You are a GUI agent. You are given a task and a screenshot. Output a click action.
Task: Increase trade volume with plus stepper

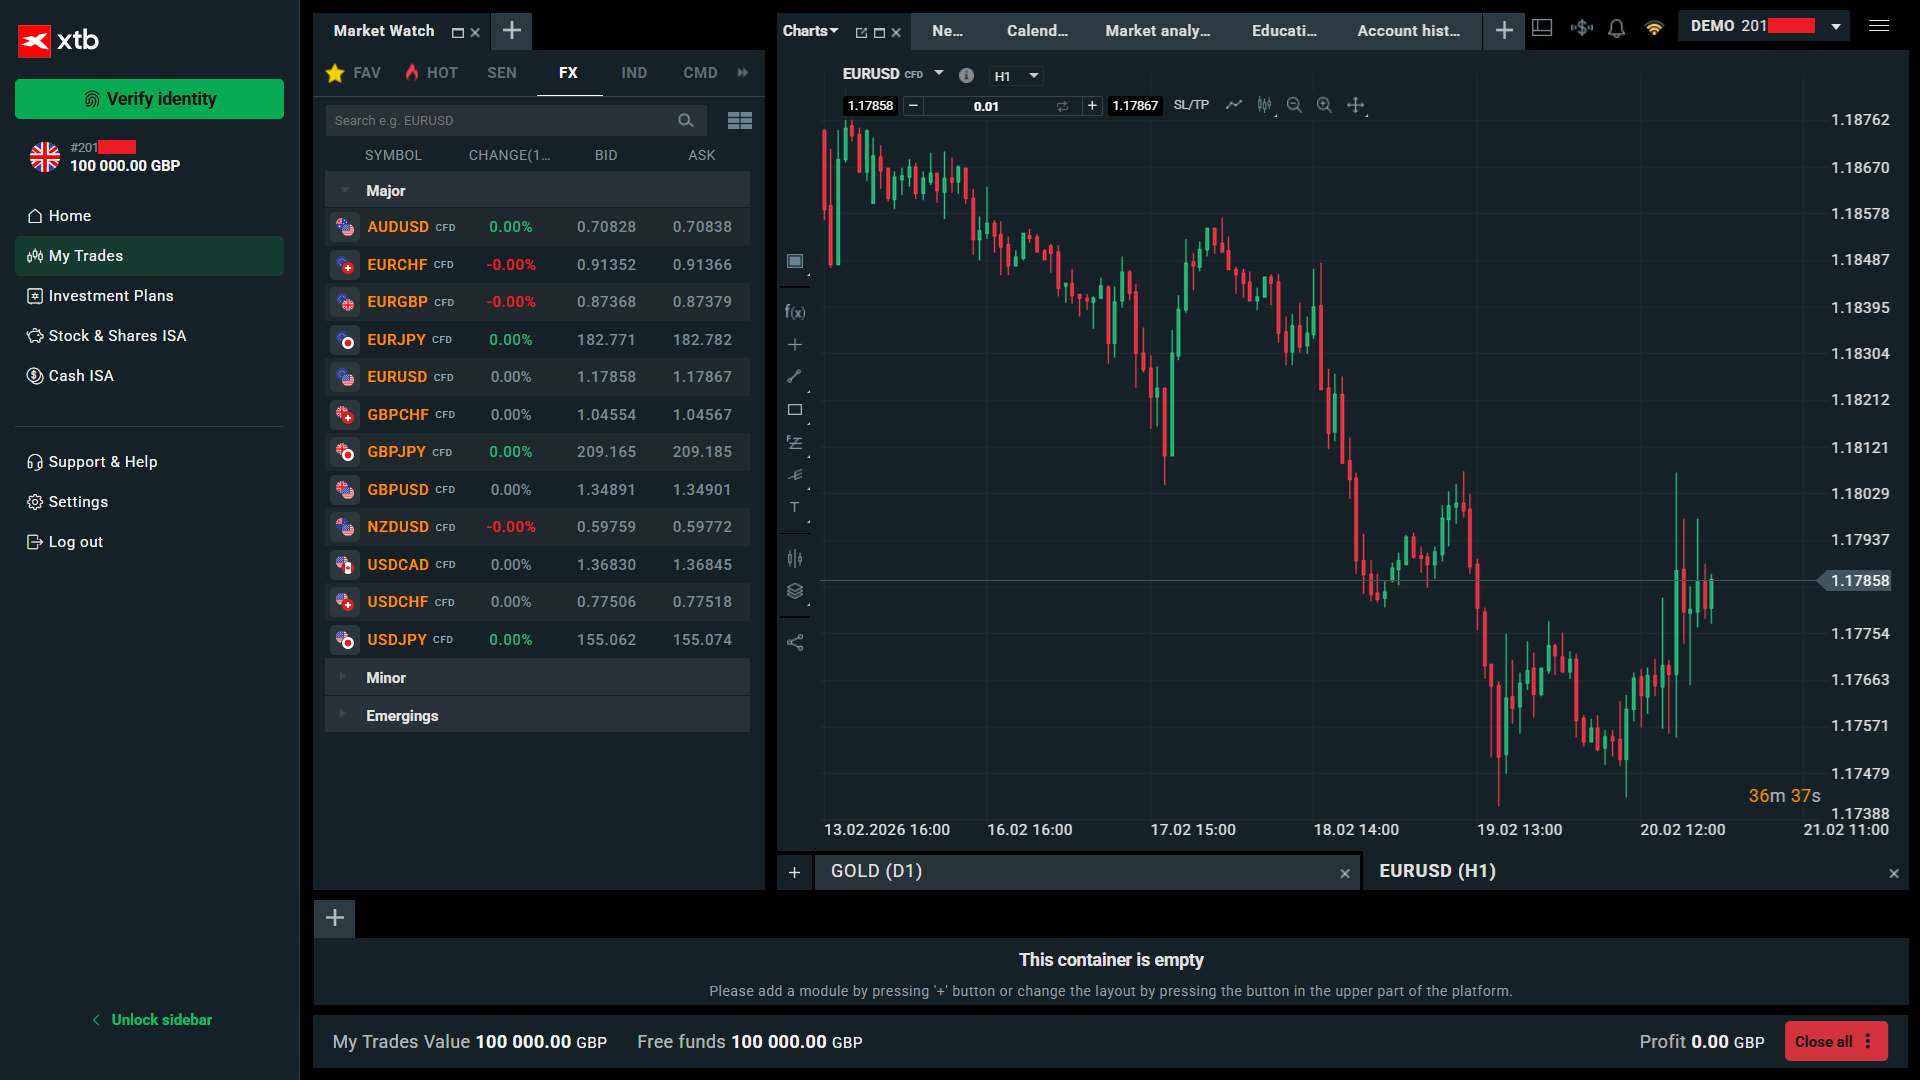click(1092, 106)
